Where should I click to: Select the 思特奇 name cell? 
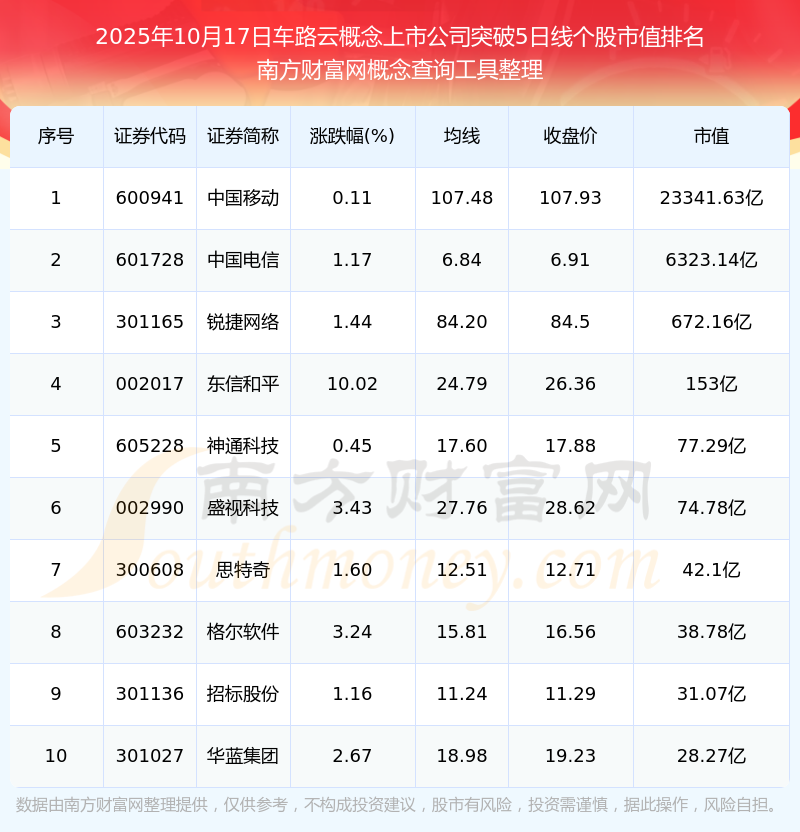point(243,570)
